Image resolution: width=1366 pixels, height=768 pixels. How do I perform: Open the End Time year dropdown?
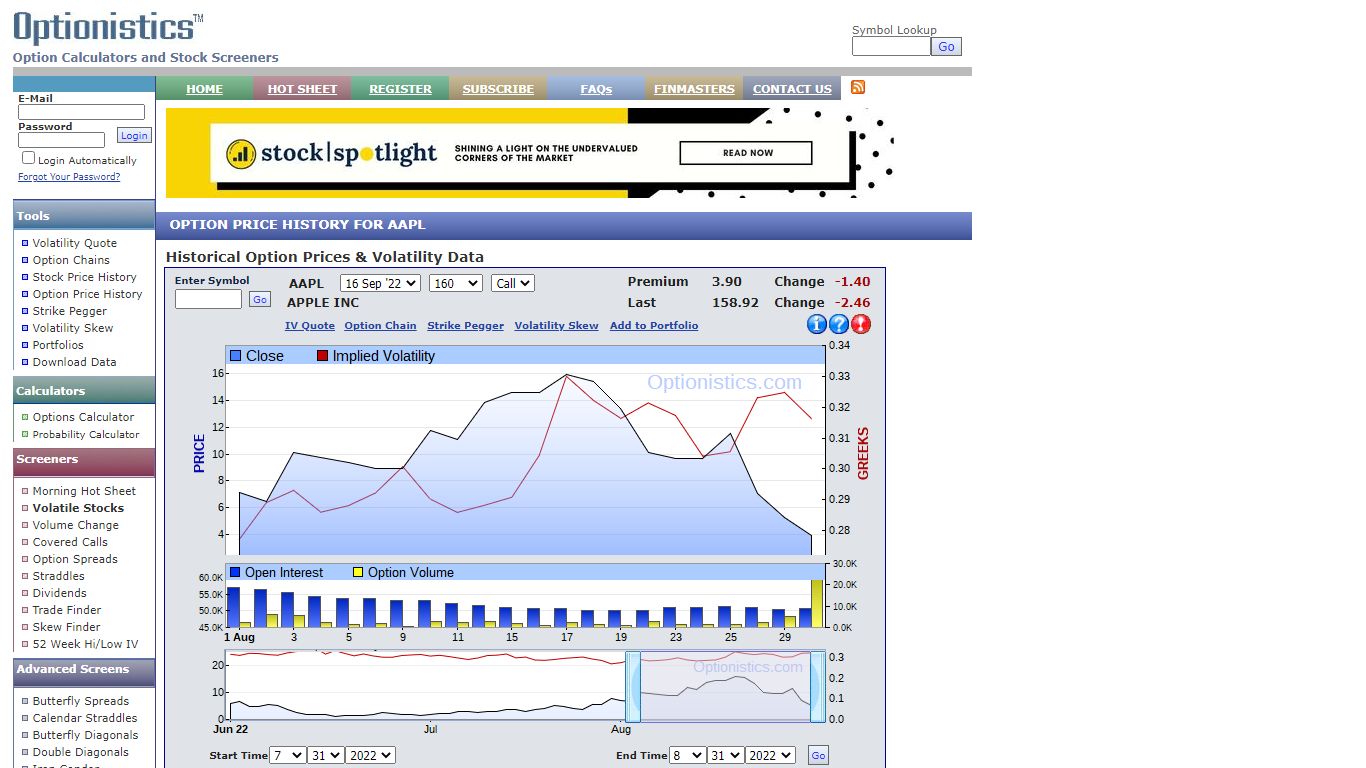tap(770, 755)
